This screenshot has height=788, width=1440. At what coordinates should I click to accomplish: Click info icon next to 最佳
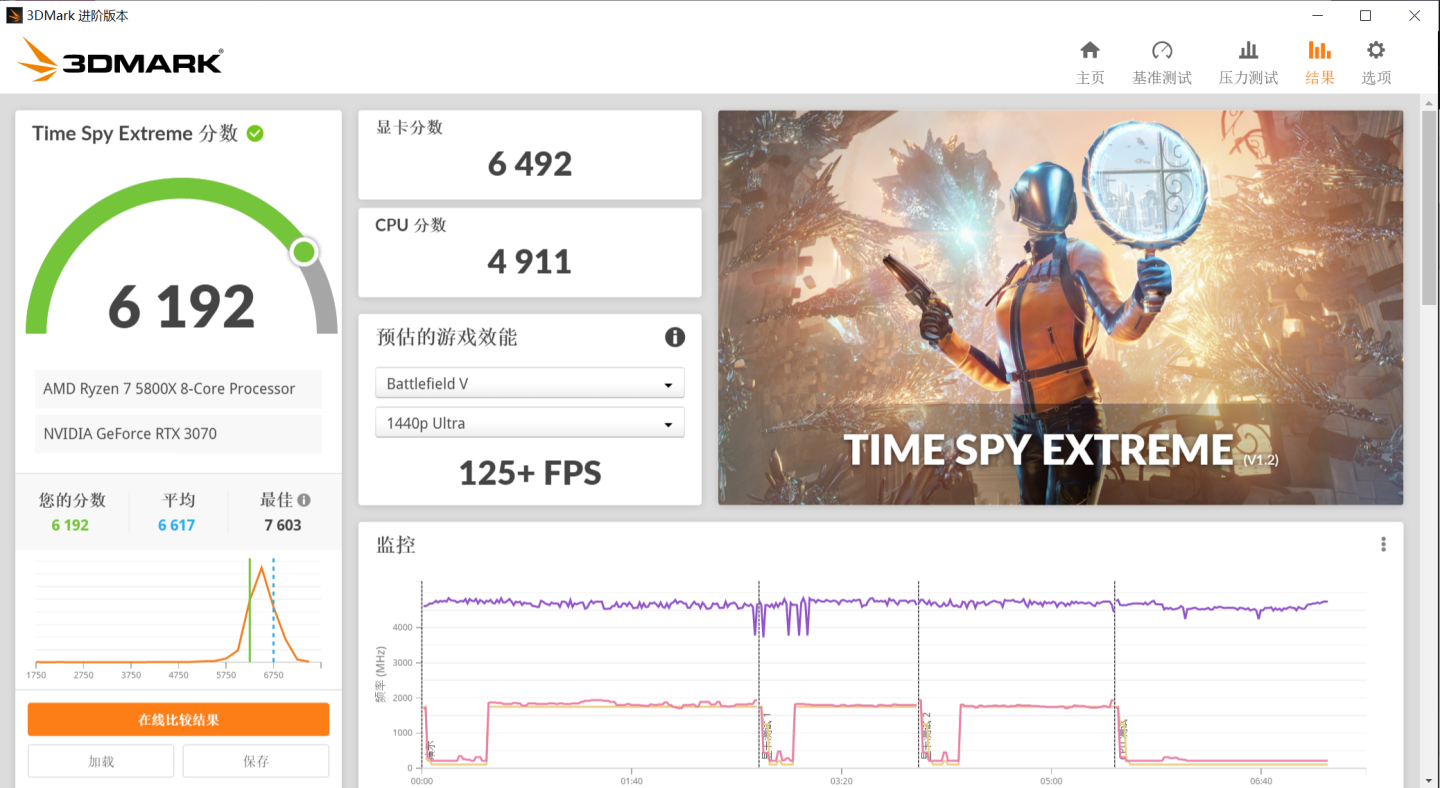(x=304, y=500)
